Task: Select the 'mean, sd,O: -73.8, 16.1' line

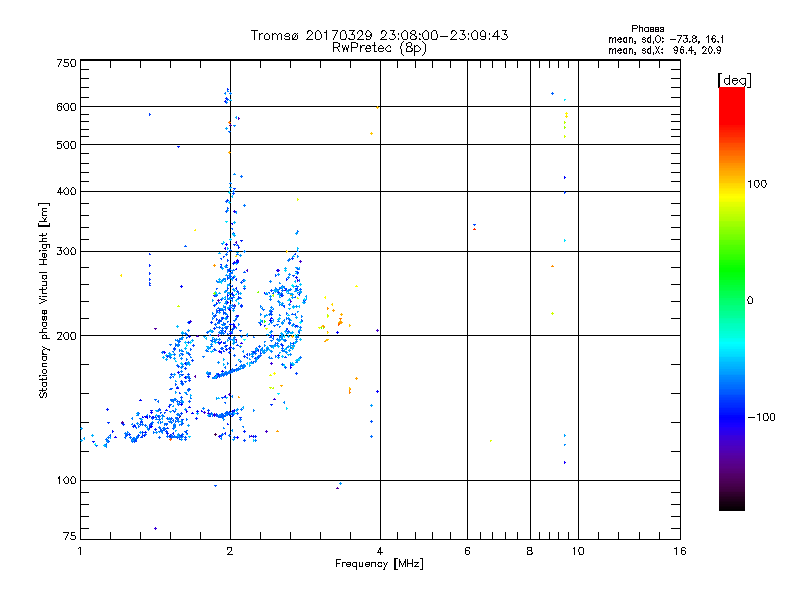Action: (666, 39)
